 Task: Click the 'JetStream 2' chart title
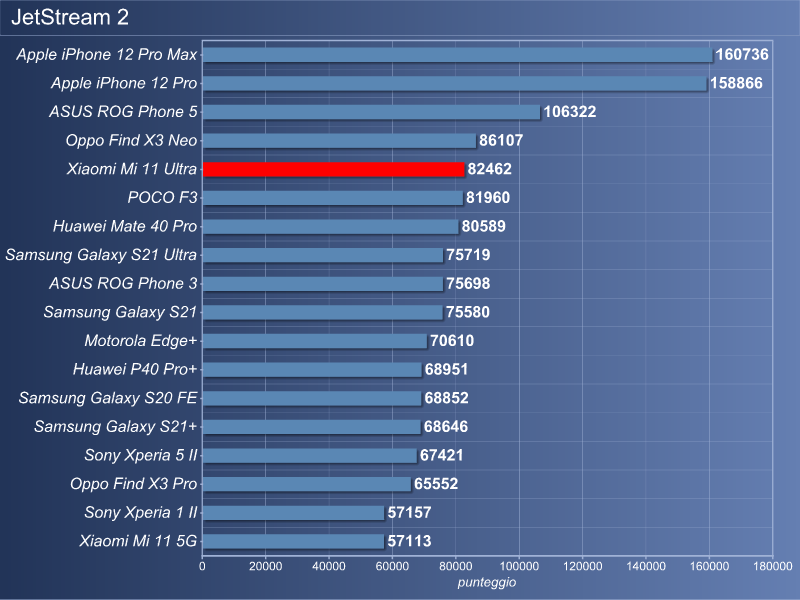(70, 17)
